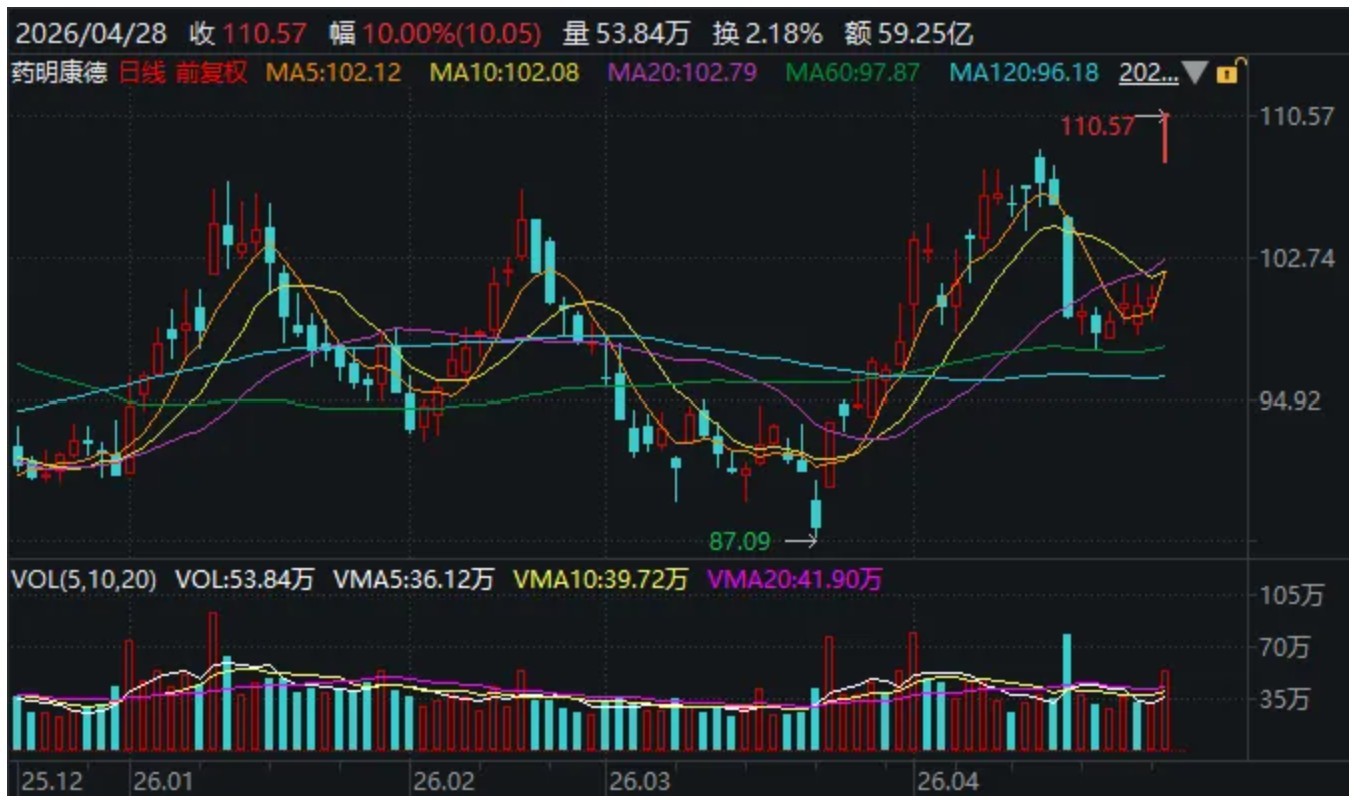Image resolution: width=1354 pixels, height=800 pixels.
Task: Click the 110.57 high price marker
Action: pyautogui.click(x=1097, y=126)
